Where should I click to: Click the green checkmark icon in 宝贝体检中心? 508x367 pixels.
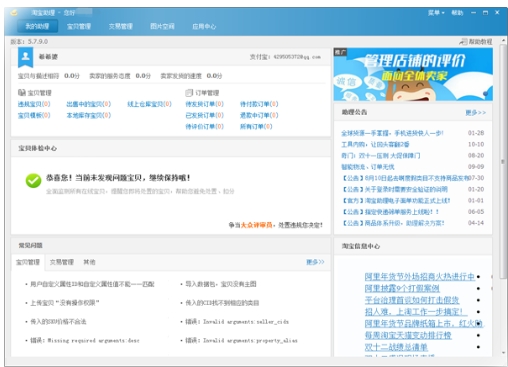click(33, 180)
